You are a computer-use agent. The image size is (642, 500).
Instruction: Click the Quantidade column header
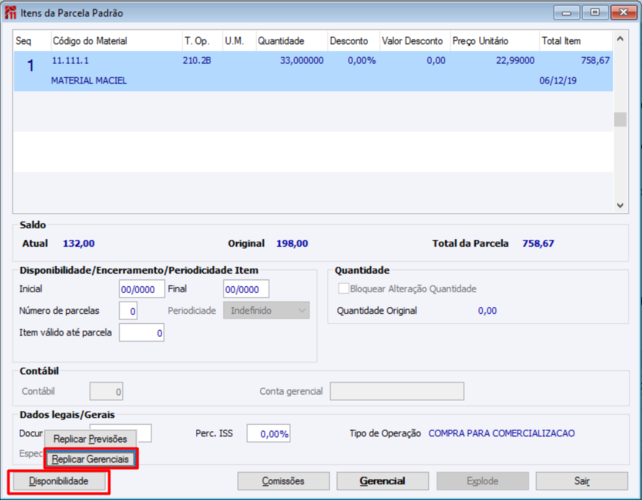click(x=292, y=41)
